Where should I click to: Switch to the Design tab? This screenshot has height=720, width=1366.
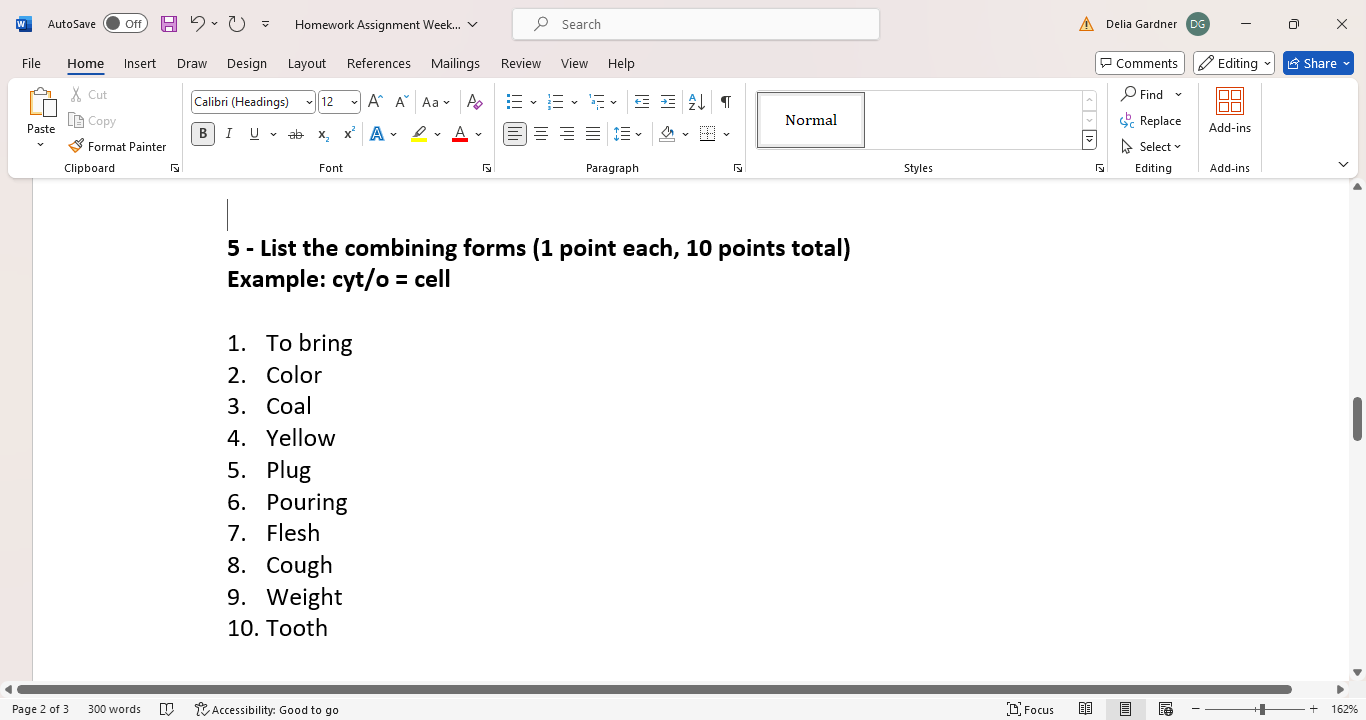click(x=247, y=63)
